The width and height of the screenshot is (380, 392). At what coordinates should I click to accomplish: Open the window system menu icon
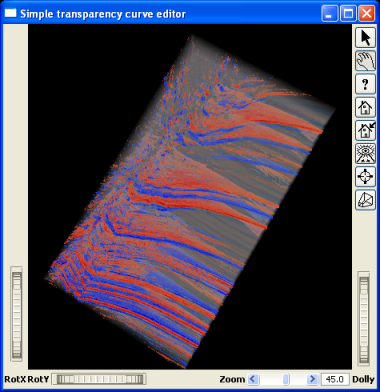click(x=11, y=14)
